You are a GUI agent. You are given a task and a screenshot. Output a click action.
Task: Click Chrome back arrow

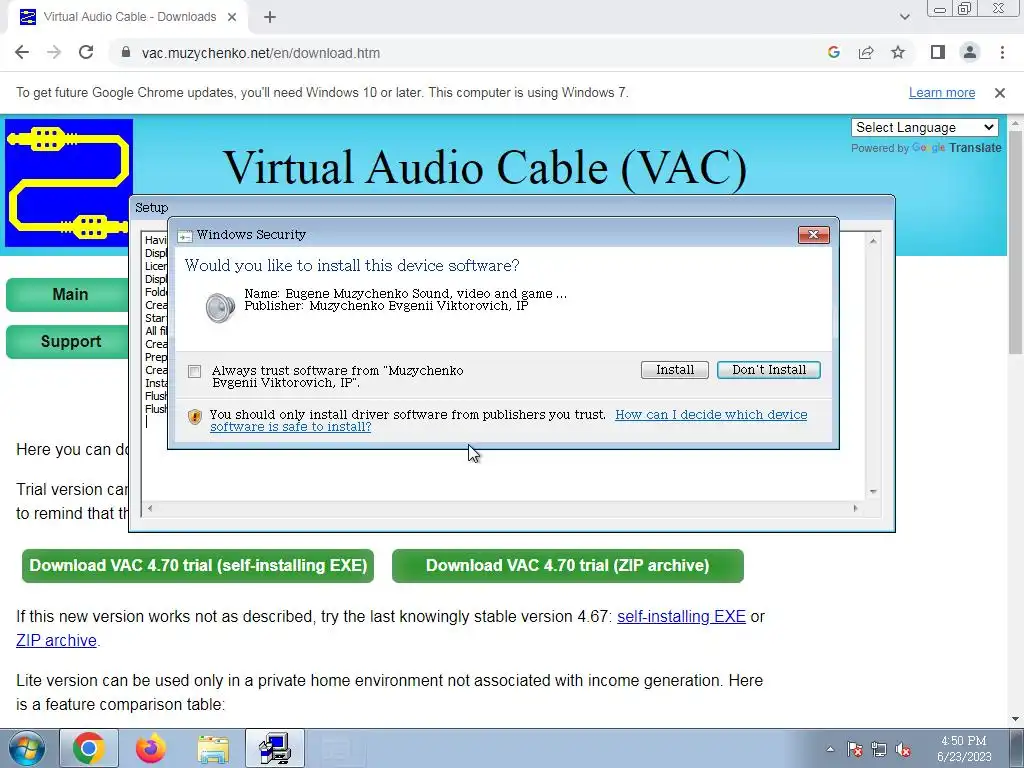coord(22,53)
